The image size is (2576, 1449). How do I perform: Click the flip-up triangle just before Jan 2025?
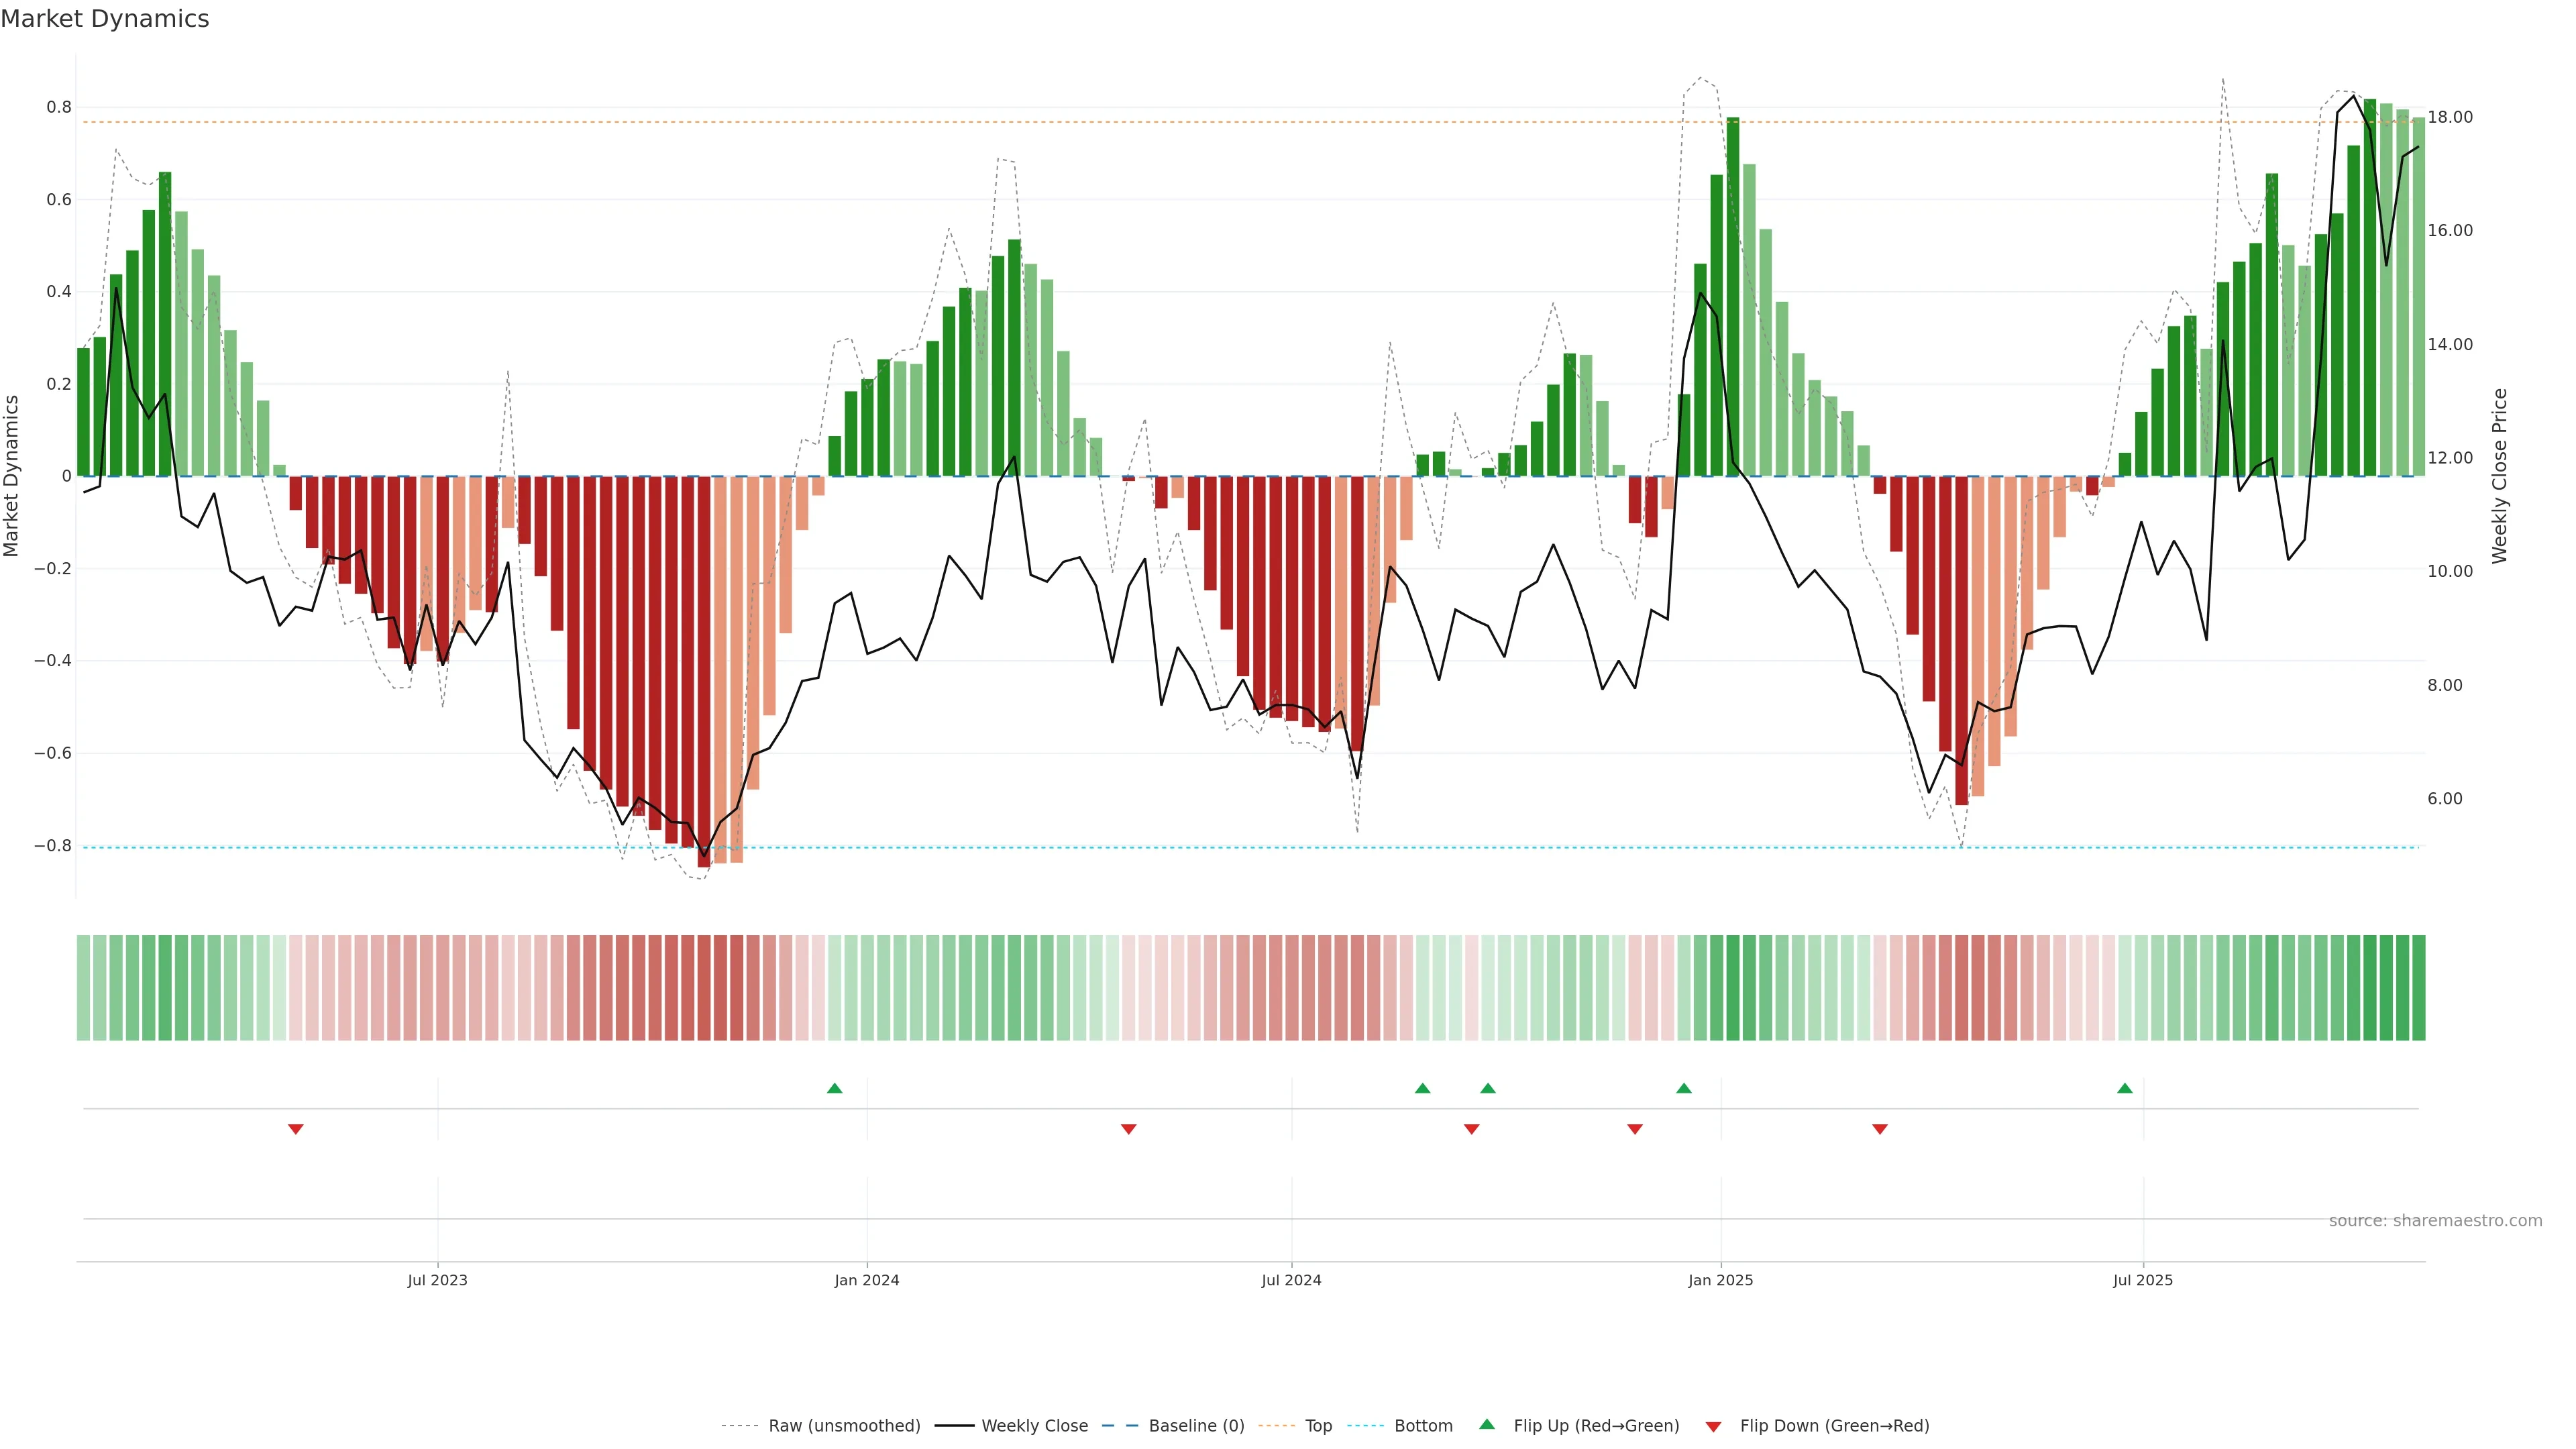1684,1088
